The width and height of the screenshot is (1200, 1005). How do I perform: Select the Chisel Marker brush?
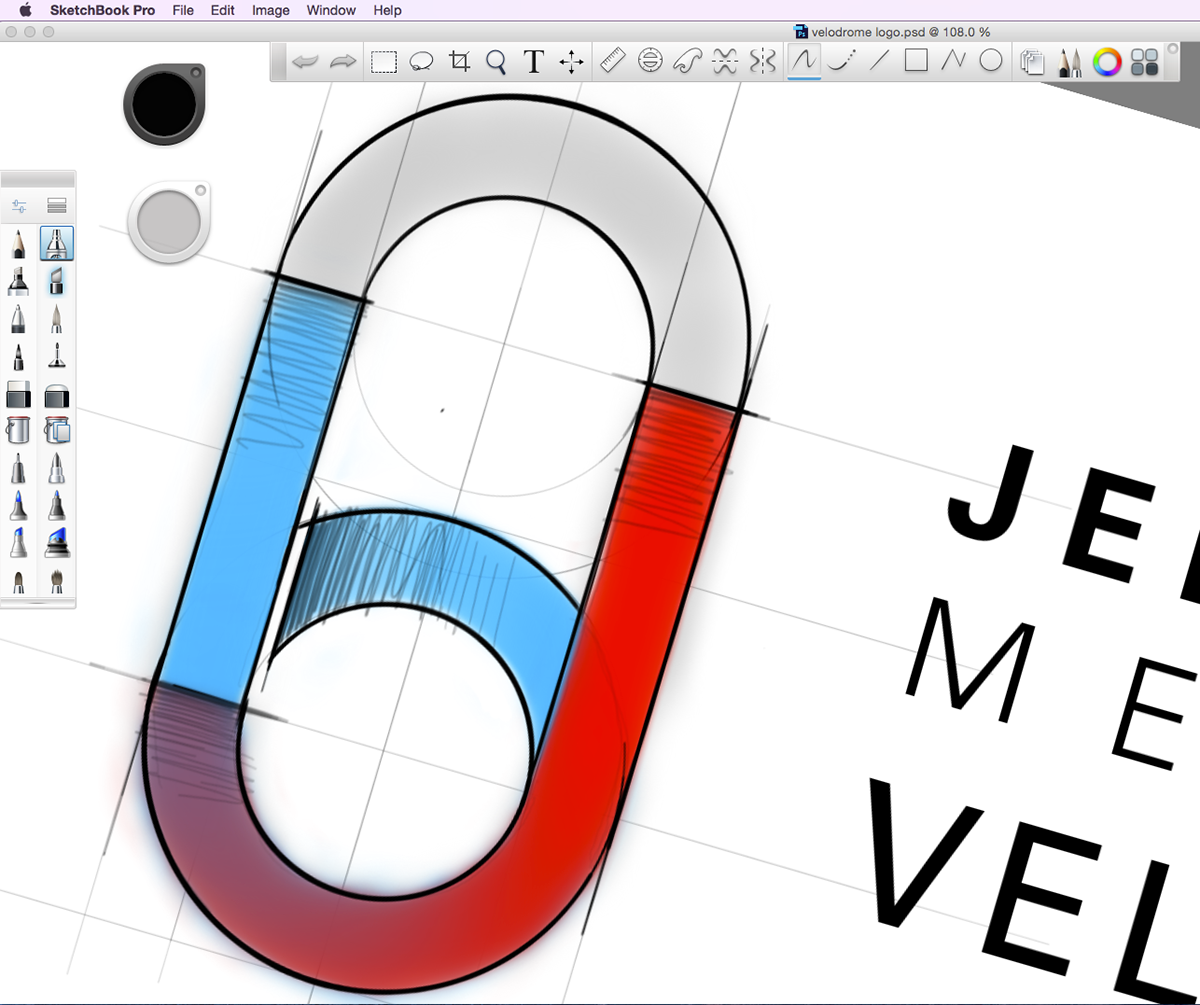click(18, 281)
